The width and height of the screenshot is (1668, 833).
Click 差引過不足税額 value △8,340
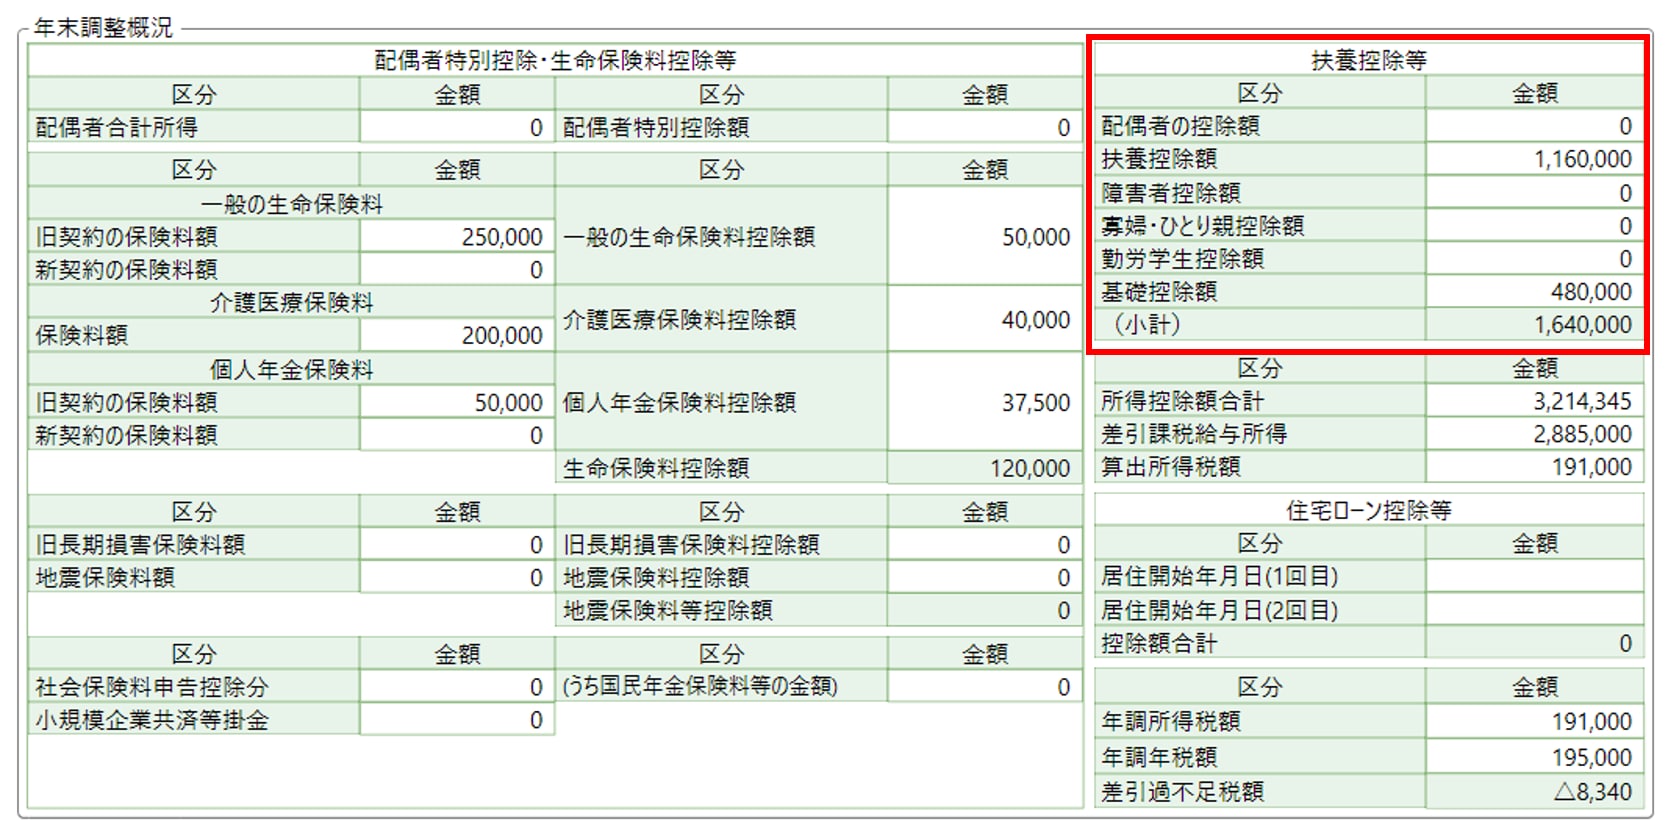tap(1534, 792)
